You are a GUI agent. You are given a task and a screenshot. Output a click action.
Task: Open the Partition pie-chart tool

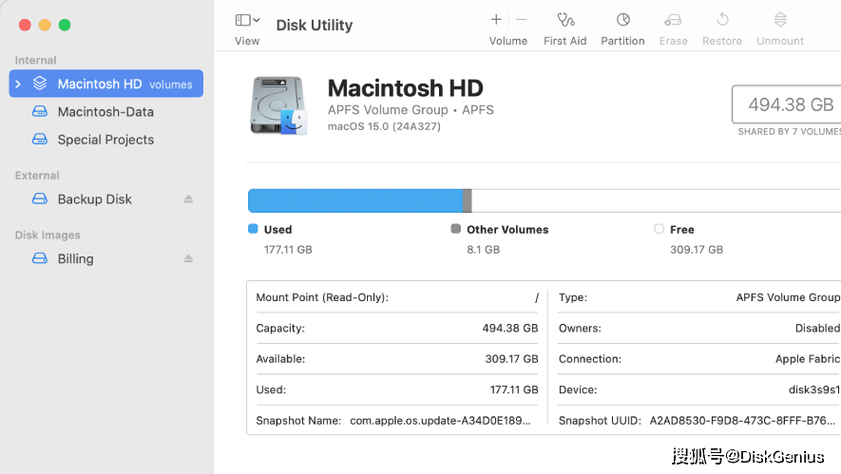point(623,20)
